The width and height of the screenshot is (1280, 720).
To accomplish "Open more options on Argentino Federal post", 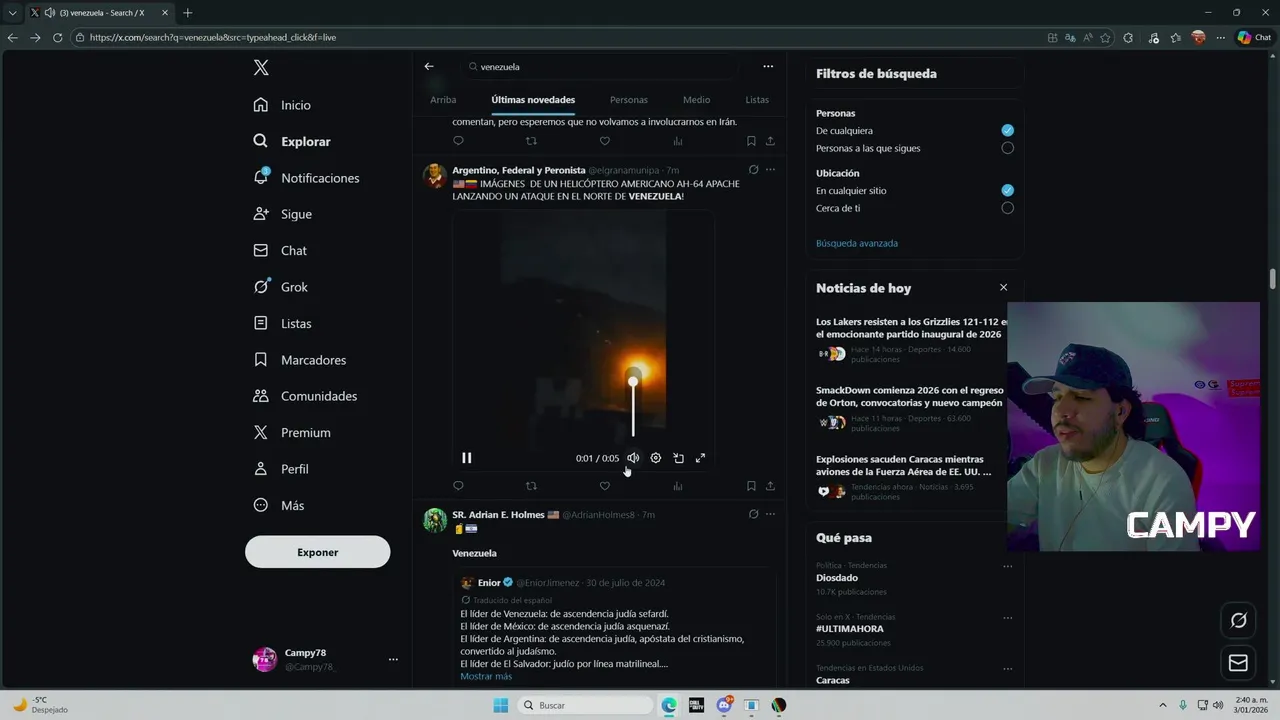I will point(770,170).
